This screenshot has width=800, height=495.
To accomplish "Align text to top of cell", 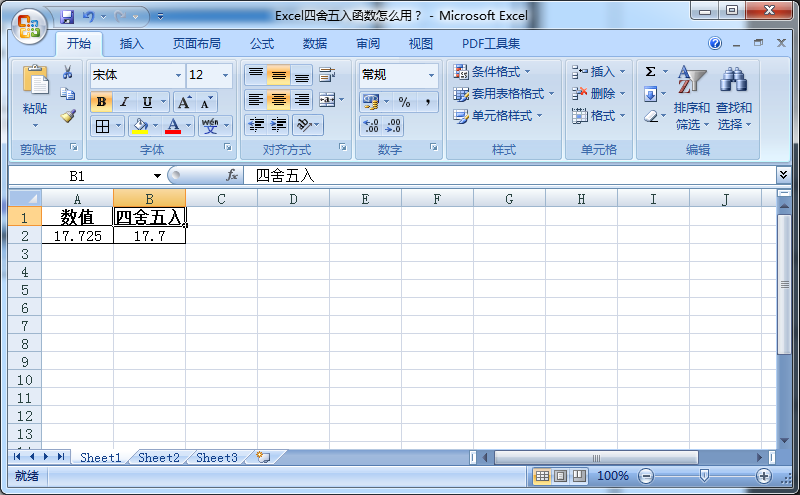I will 256,76.
